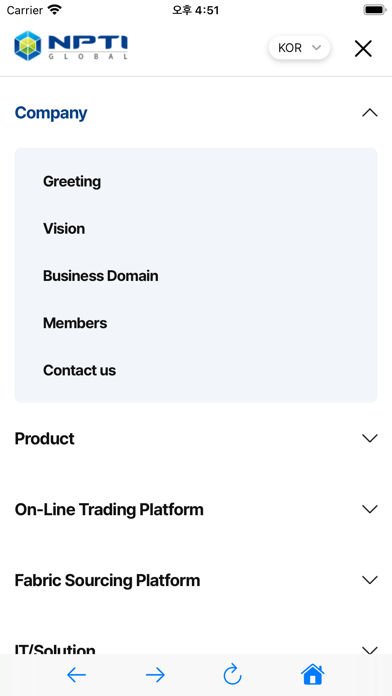Image resolution: width=392 pixels, height=696 pixels.
Task: Expand On-Line Trading Platform chevron
Action: (369, 509)
